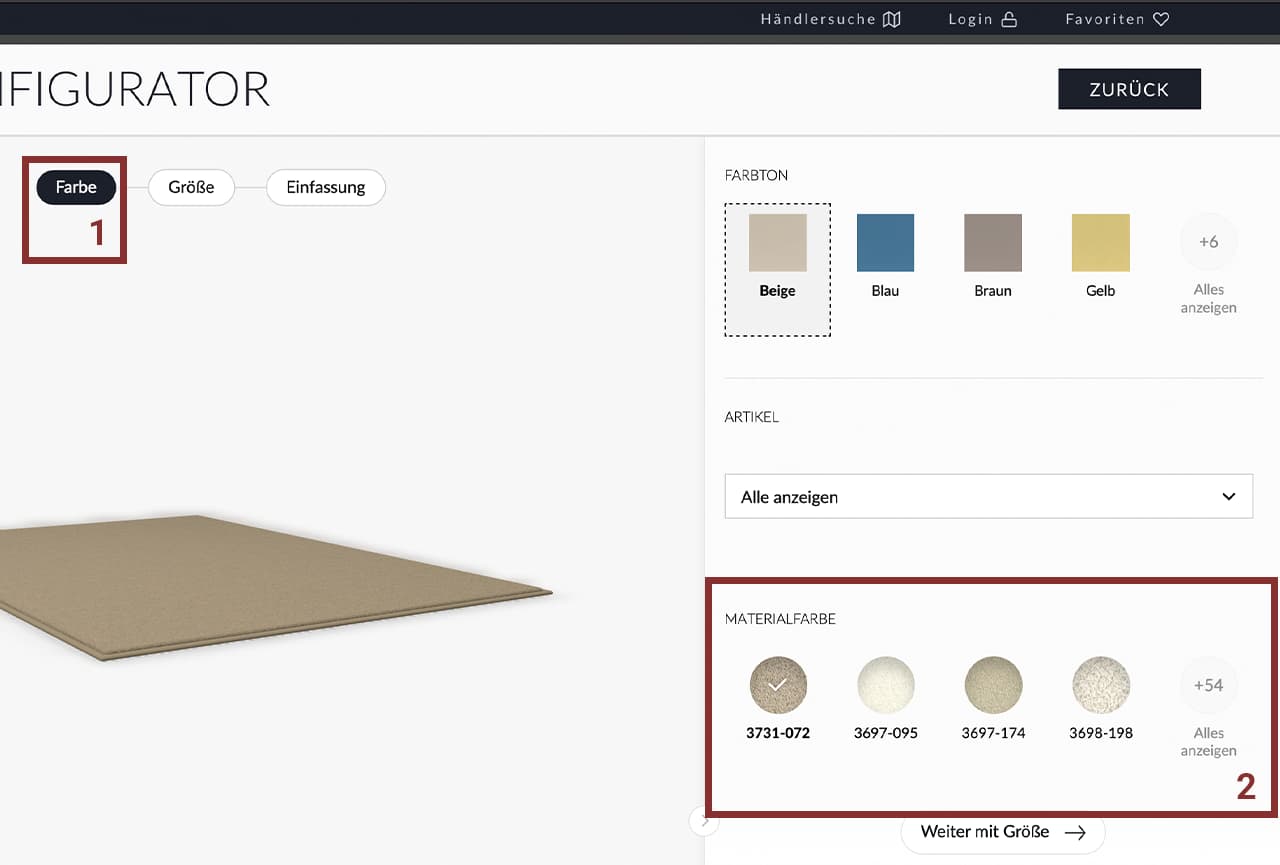Collapse the side panel with the chevron handle
The width and height of the screenshot is (1280, 865).
pyautogui.click(x=704, y=821)
